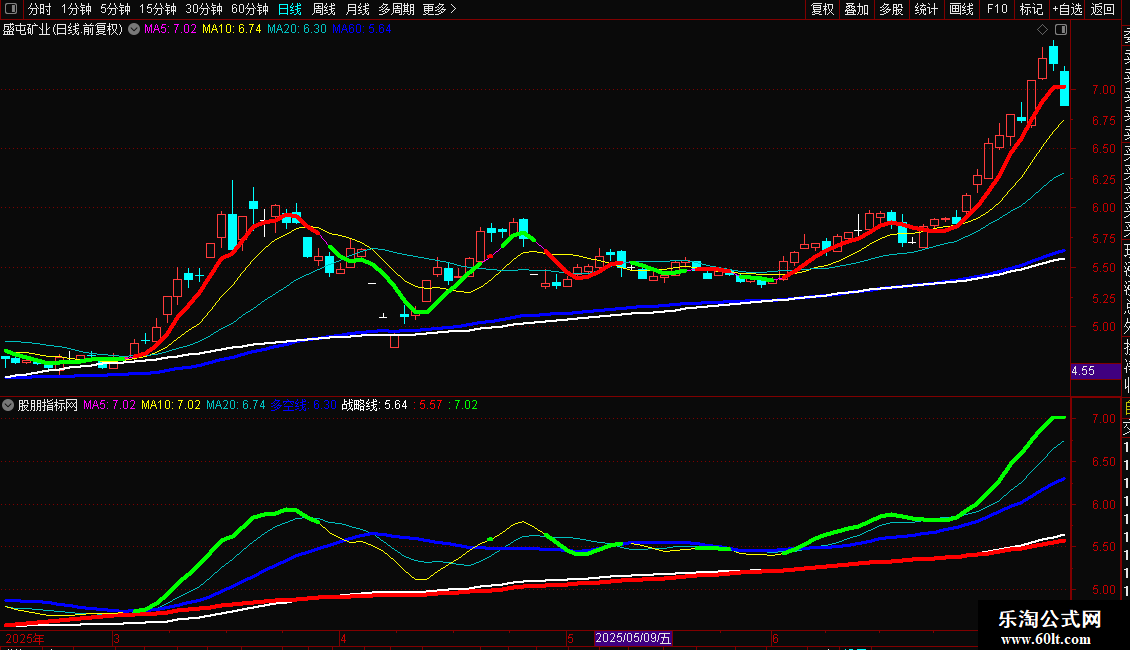
Task: Switch to the 30分钟 period tab
Action: [204, 9]
